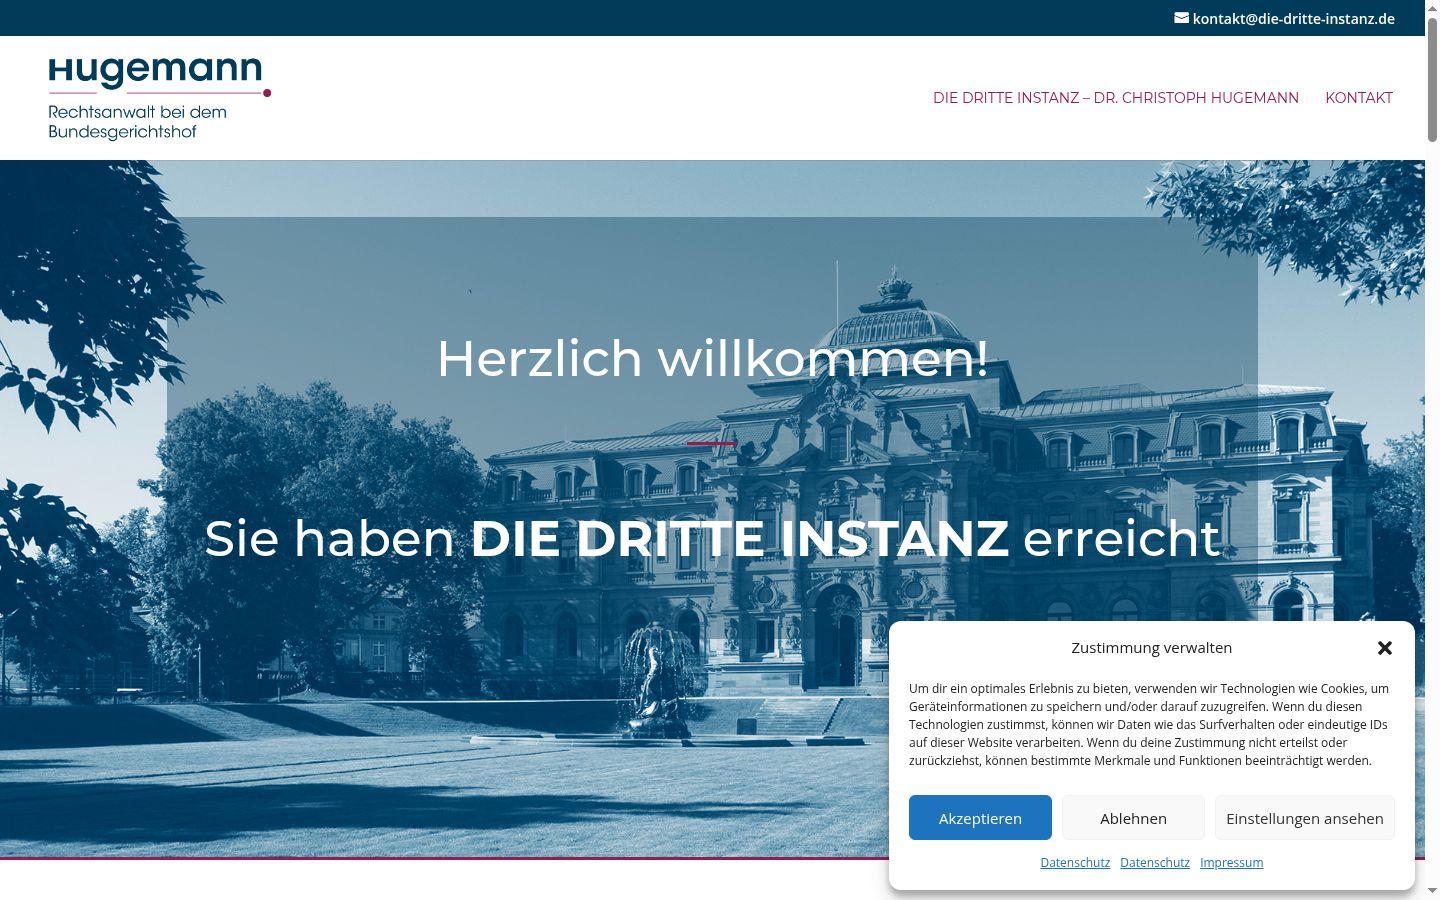
Task: Click the 'Herzlich willkommen!' heading
Action: point(712,358)
